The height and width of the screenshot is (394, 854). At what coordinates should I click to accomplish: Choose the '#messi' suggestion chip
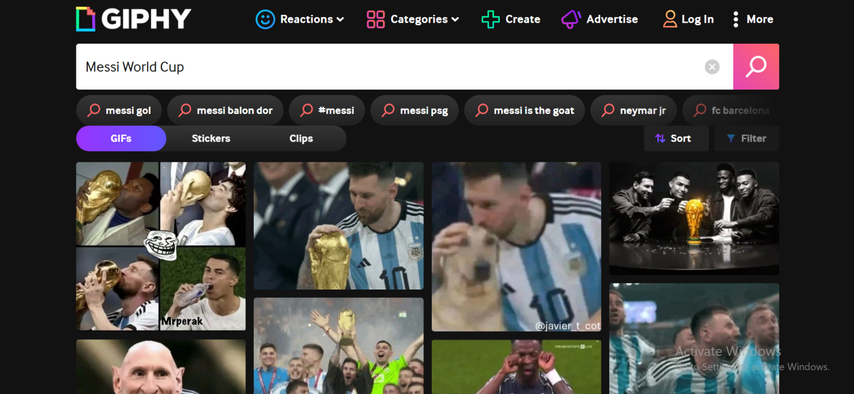point(327,111)
